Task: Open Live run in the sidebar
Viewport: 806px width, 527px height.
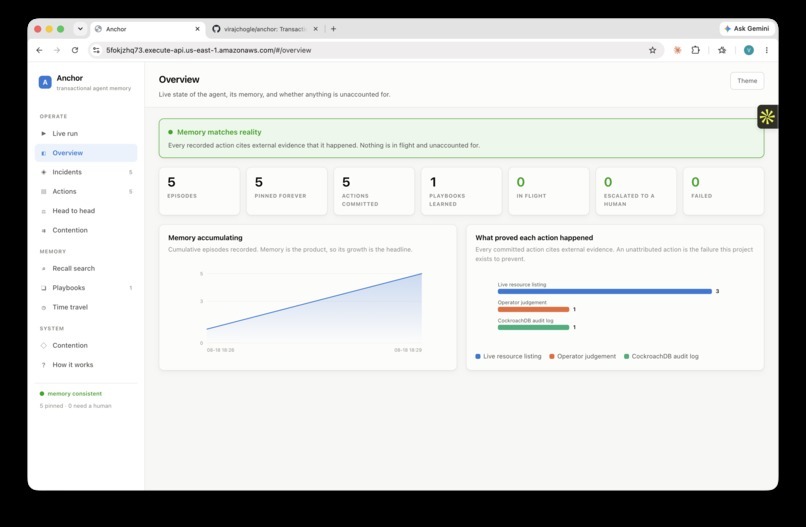Action: click(85, 133)
